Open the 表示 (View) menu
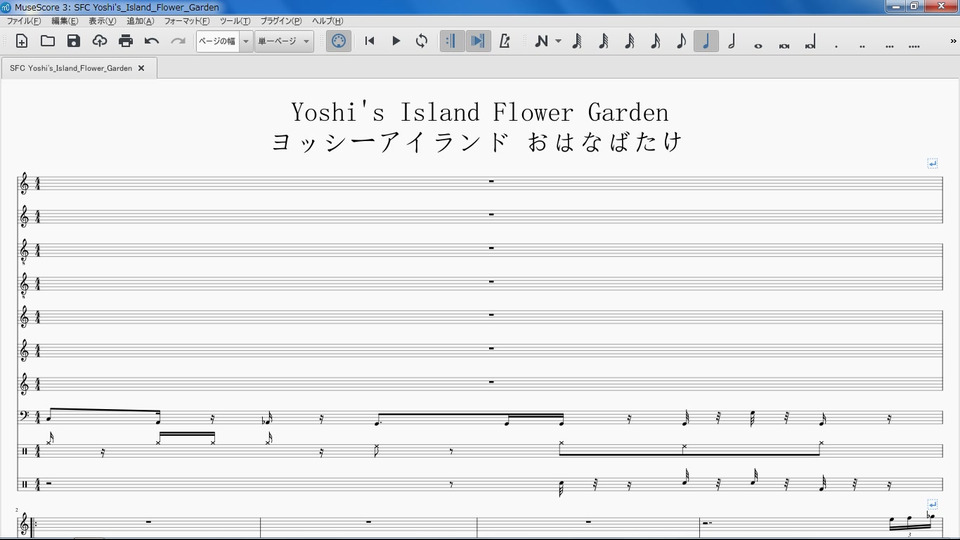This screenshot has width=960, height=540. pos(102,21)
